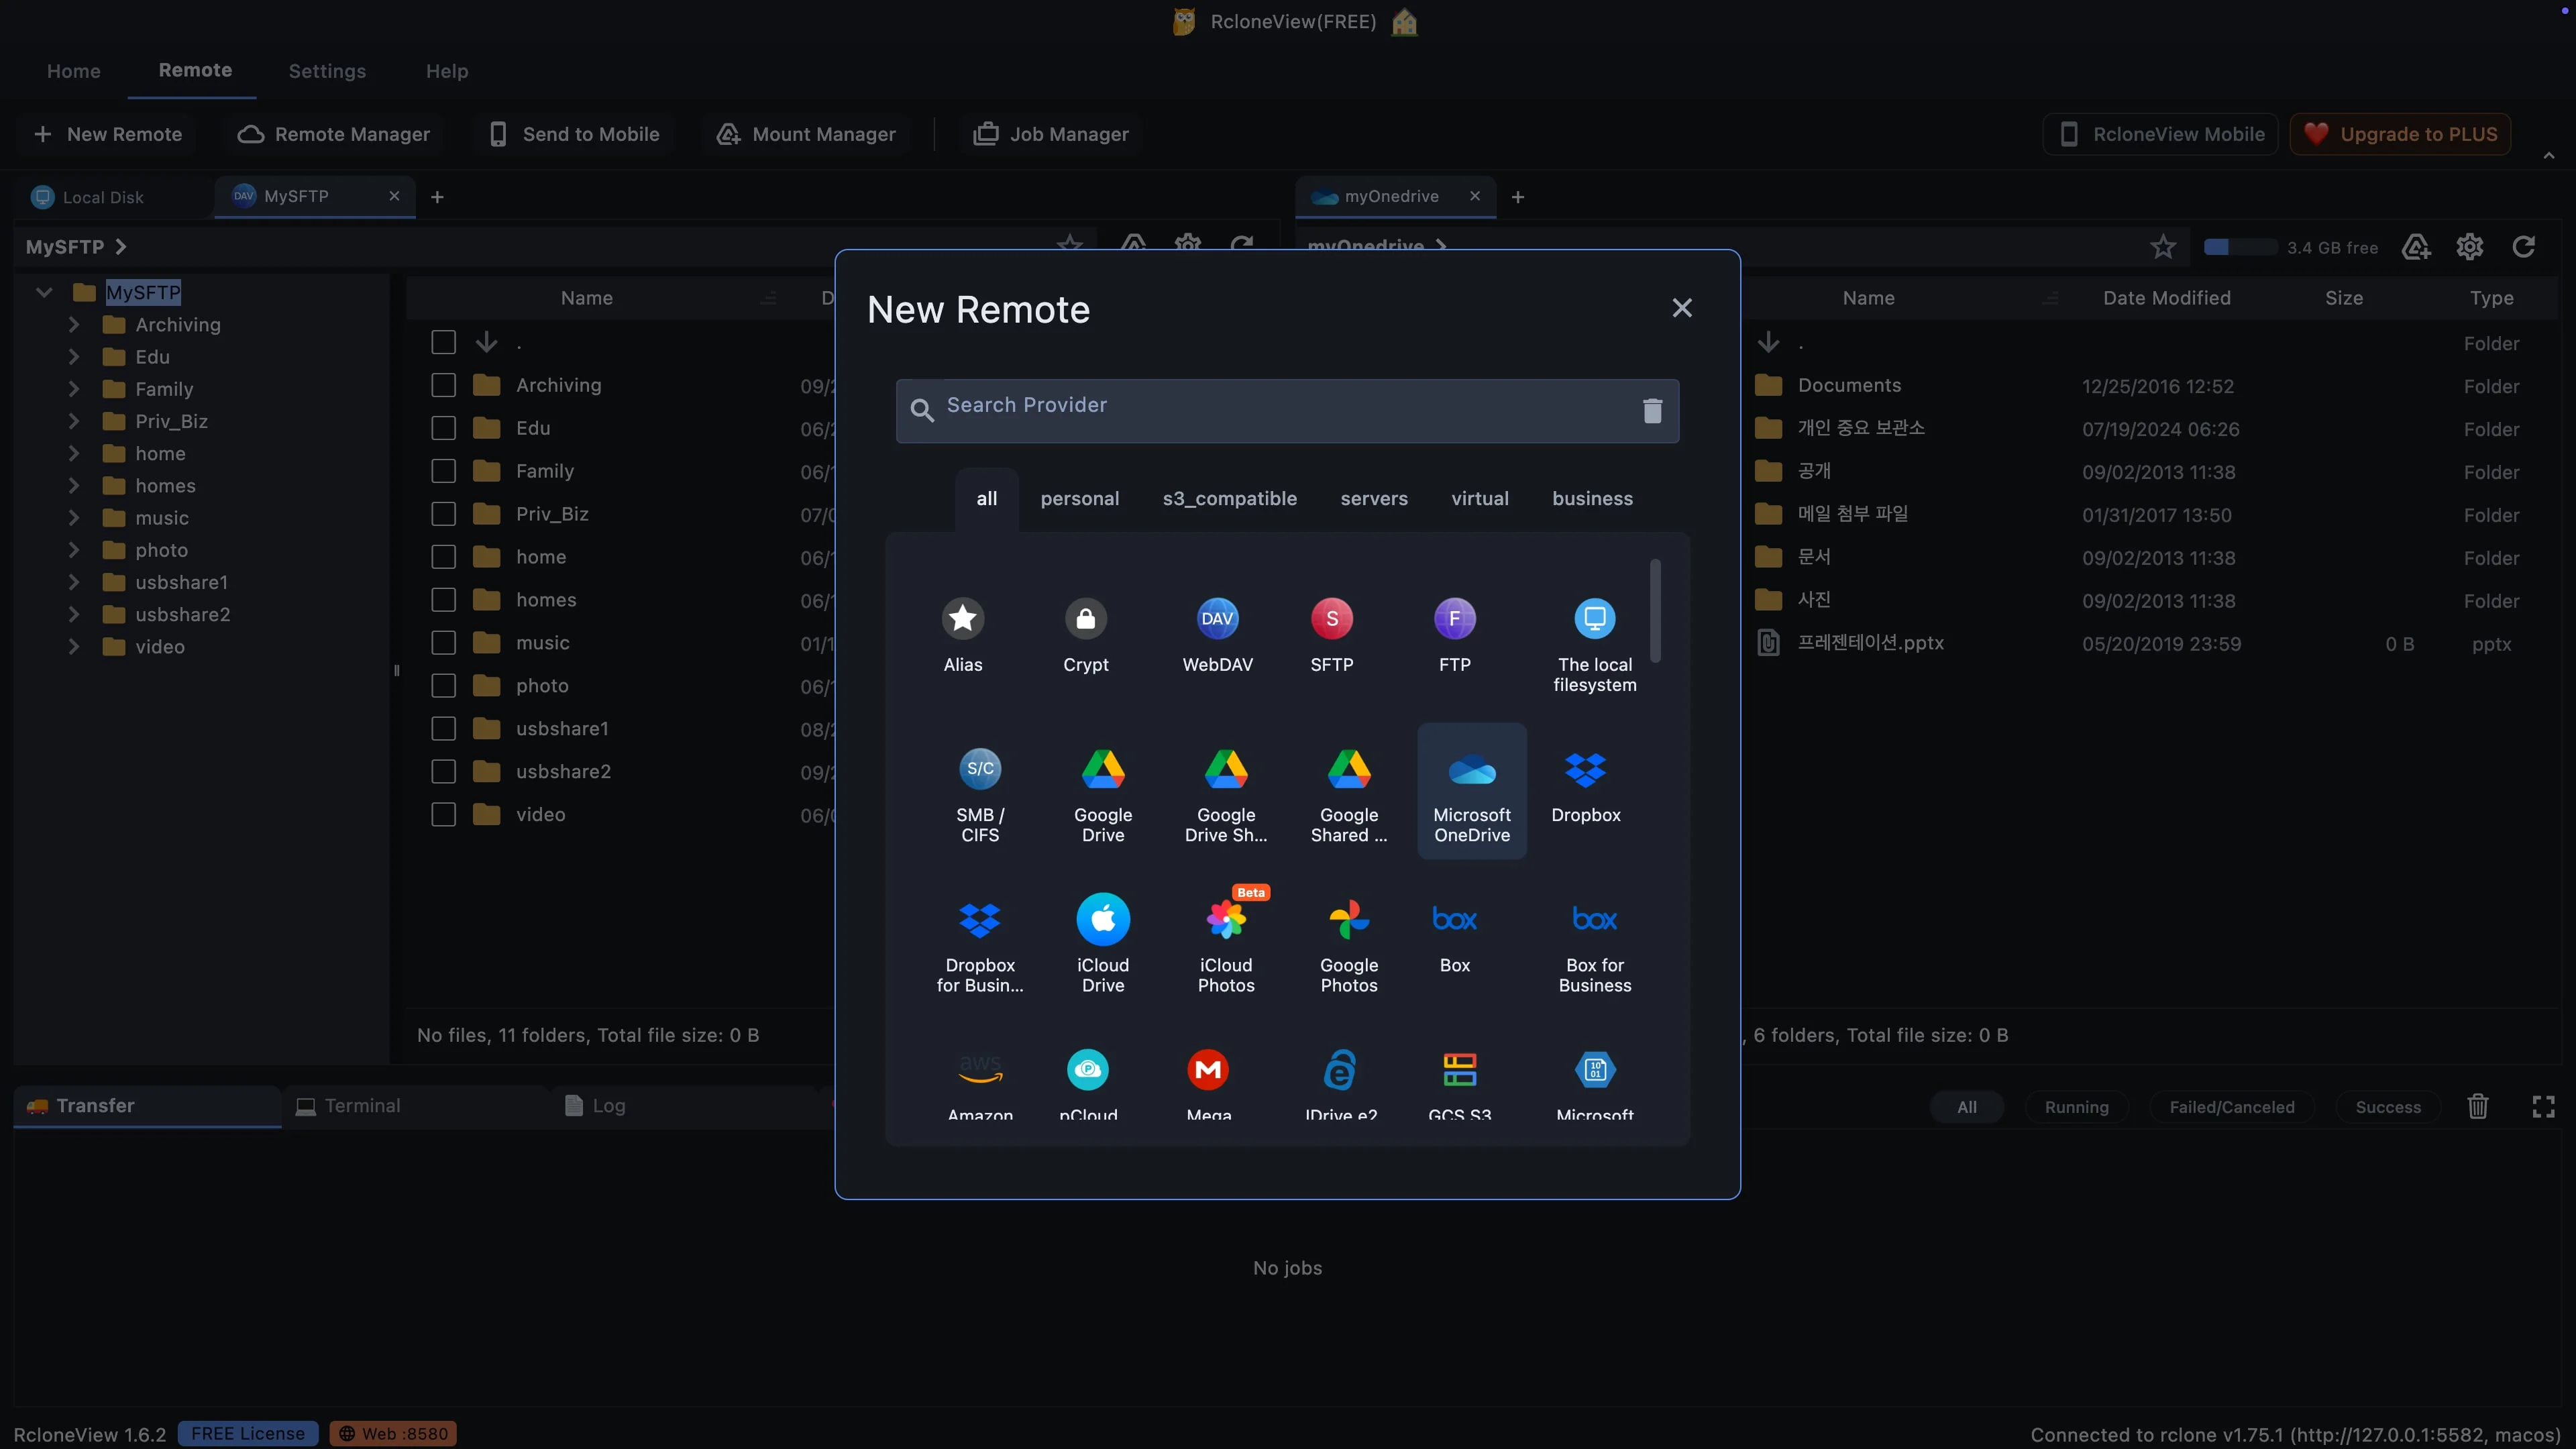Pick the Mega provider icon
Image resolution: width=2576 pixels, height=1449 pixels.
1208,1070
